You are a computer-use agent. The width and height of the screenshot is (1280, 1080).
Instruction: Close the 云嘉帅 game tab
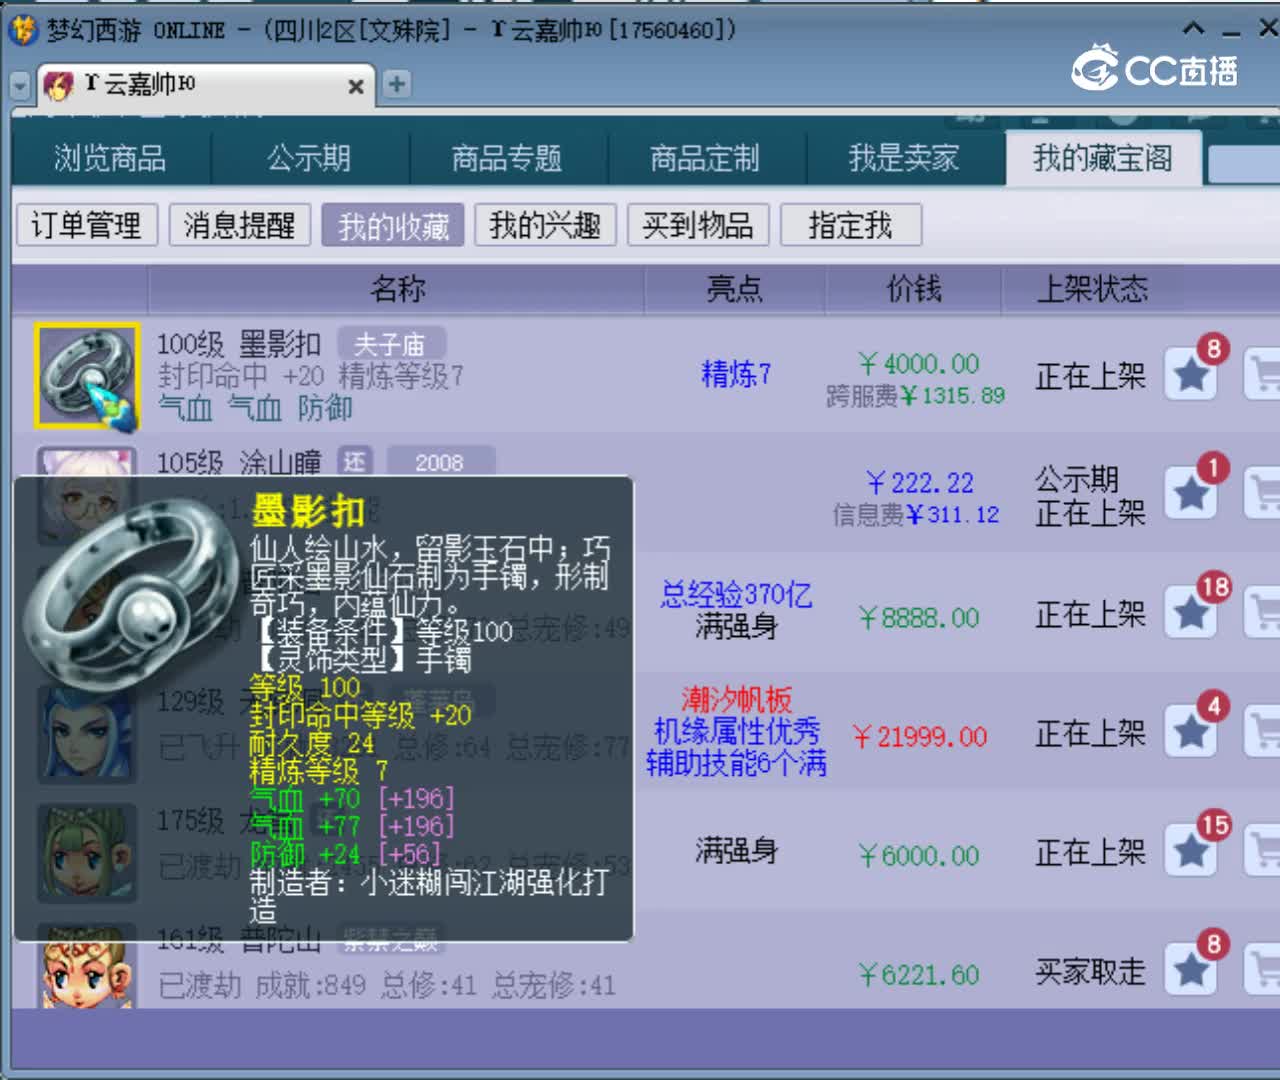click(x=355, y=87)
